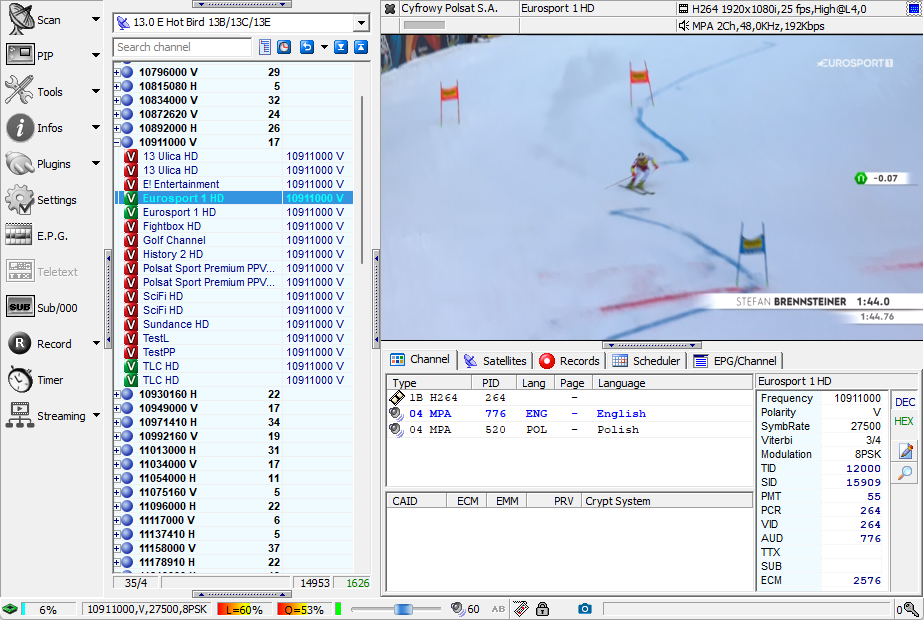The image size is (924, 620).
Task: Take a snapshot with the camera icon
Action: 584,609
